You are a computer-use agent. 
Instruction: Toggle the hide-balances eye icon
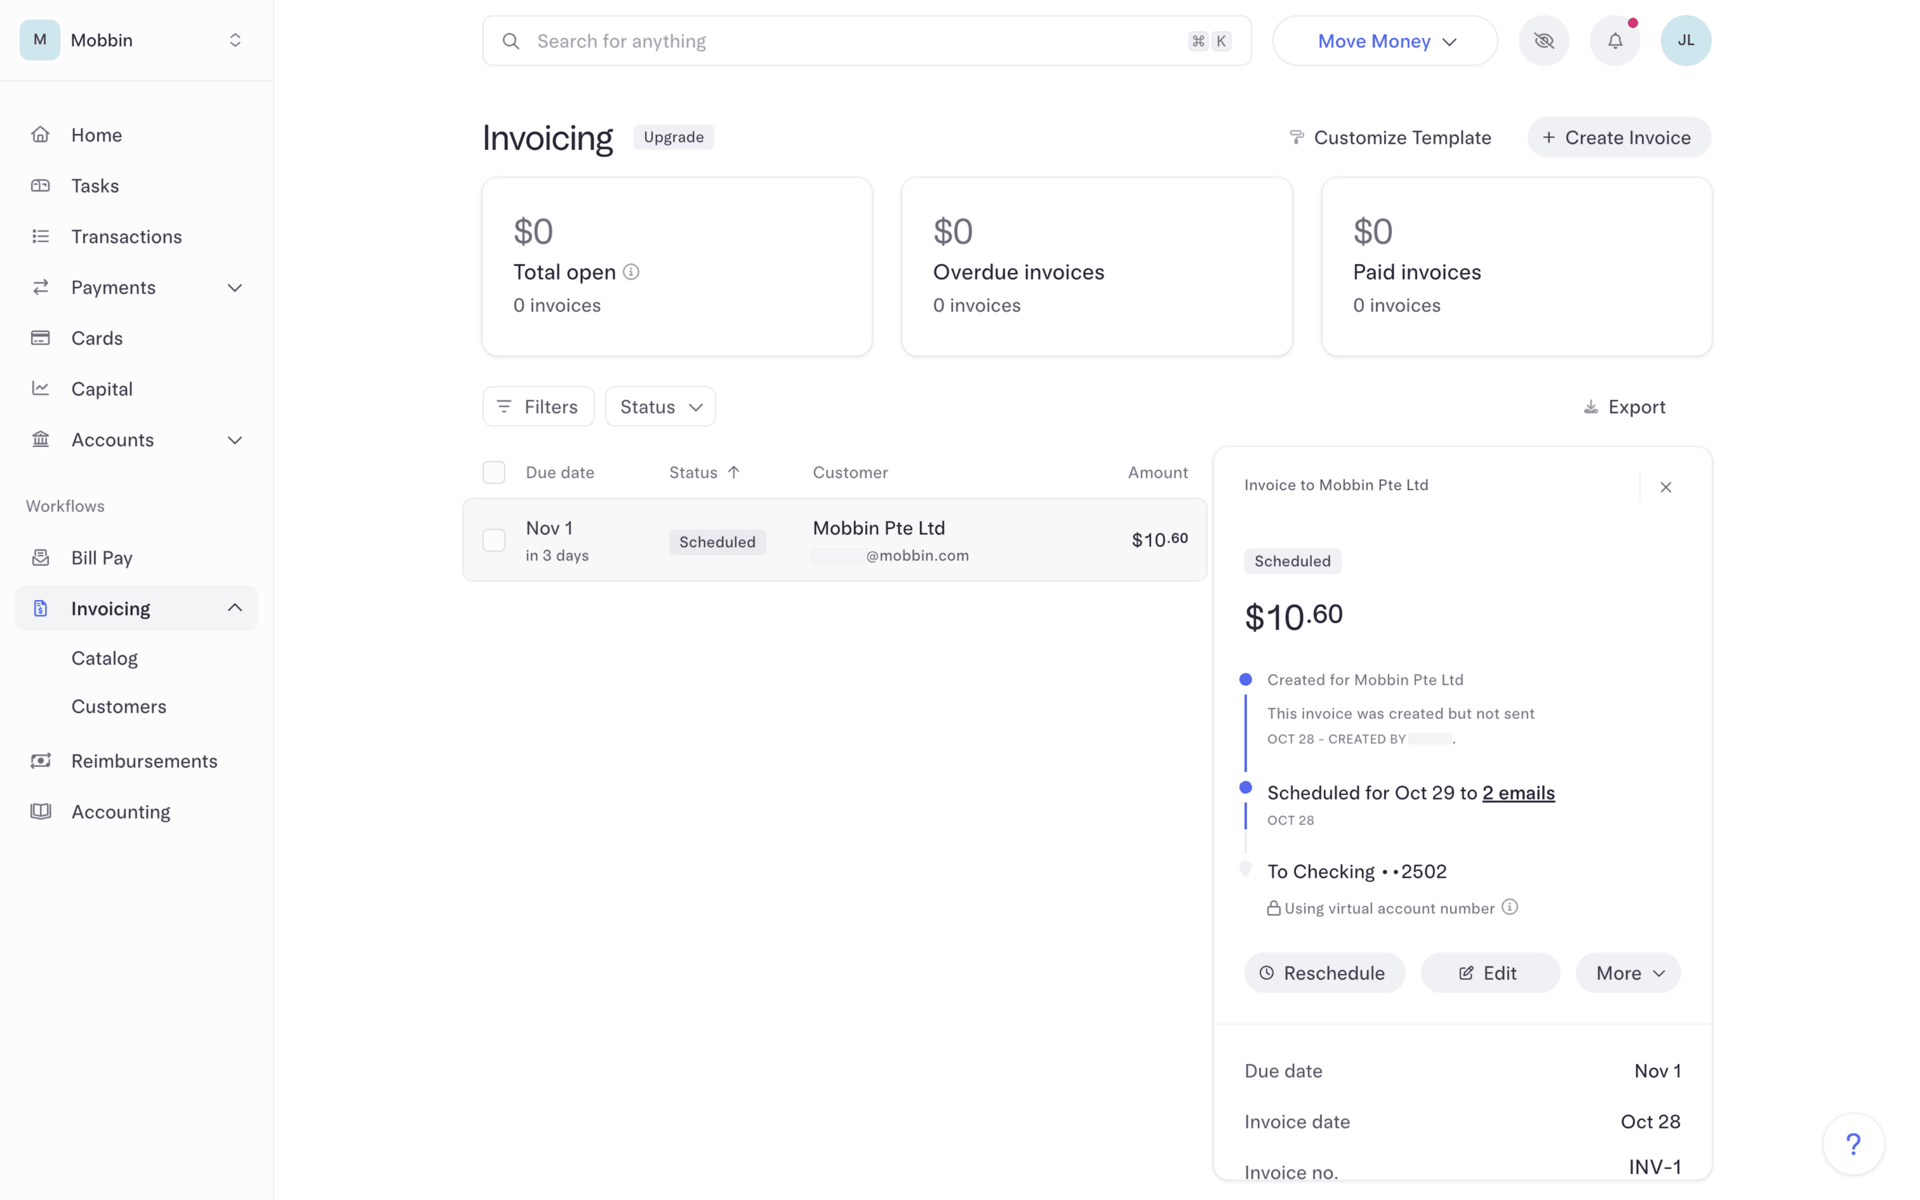click(1544, 41)
